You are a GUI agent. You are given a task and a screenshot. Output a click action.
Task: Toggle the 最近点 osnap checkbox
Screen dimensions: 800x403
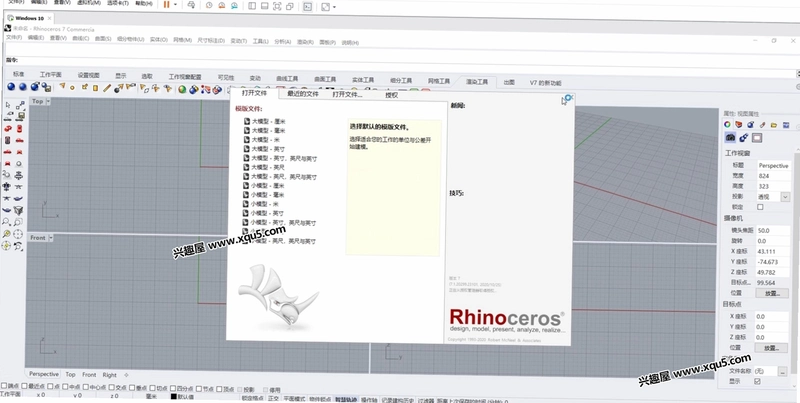(24, 386)
